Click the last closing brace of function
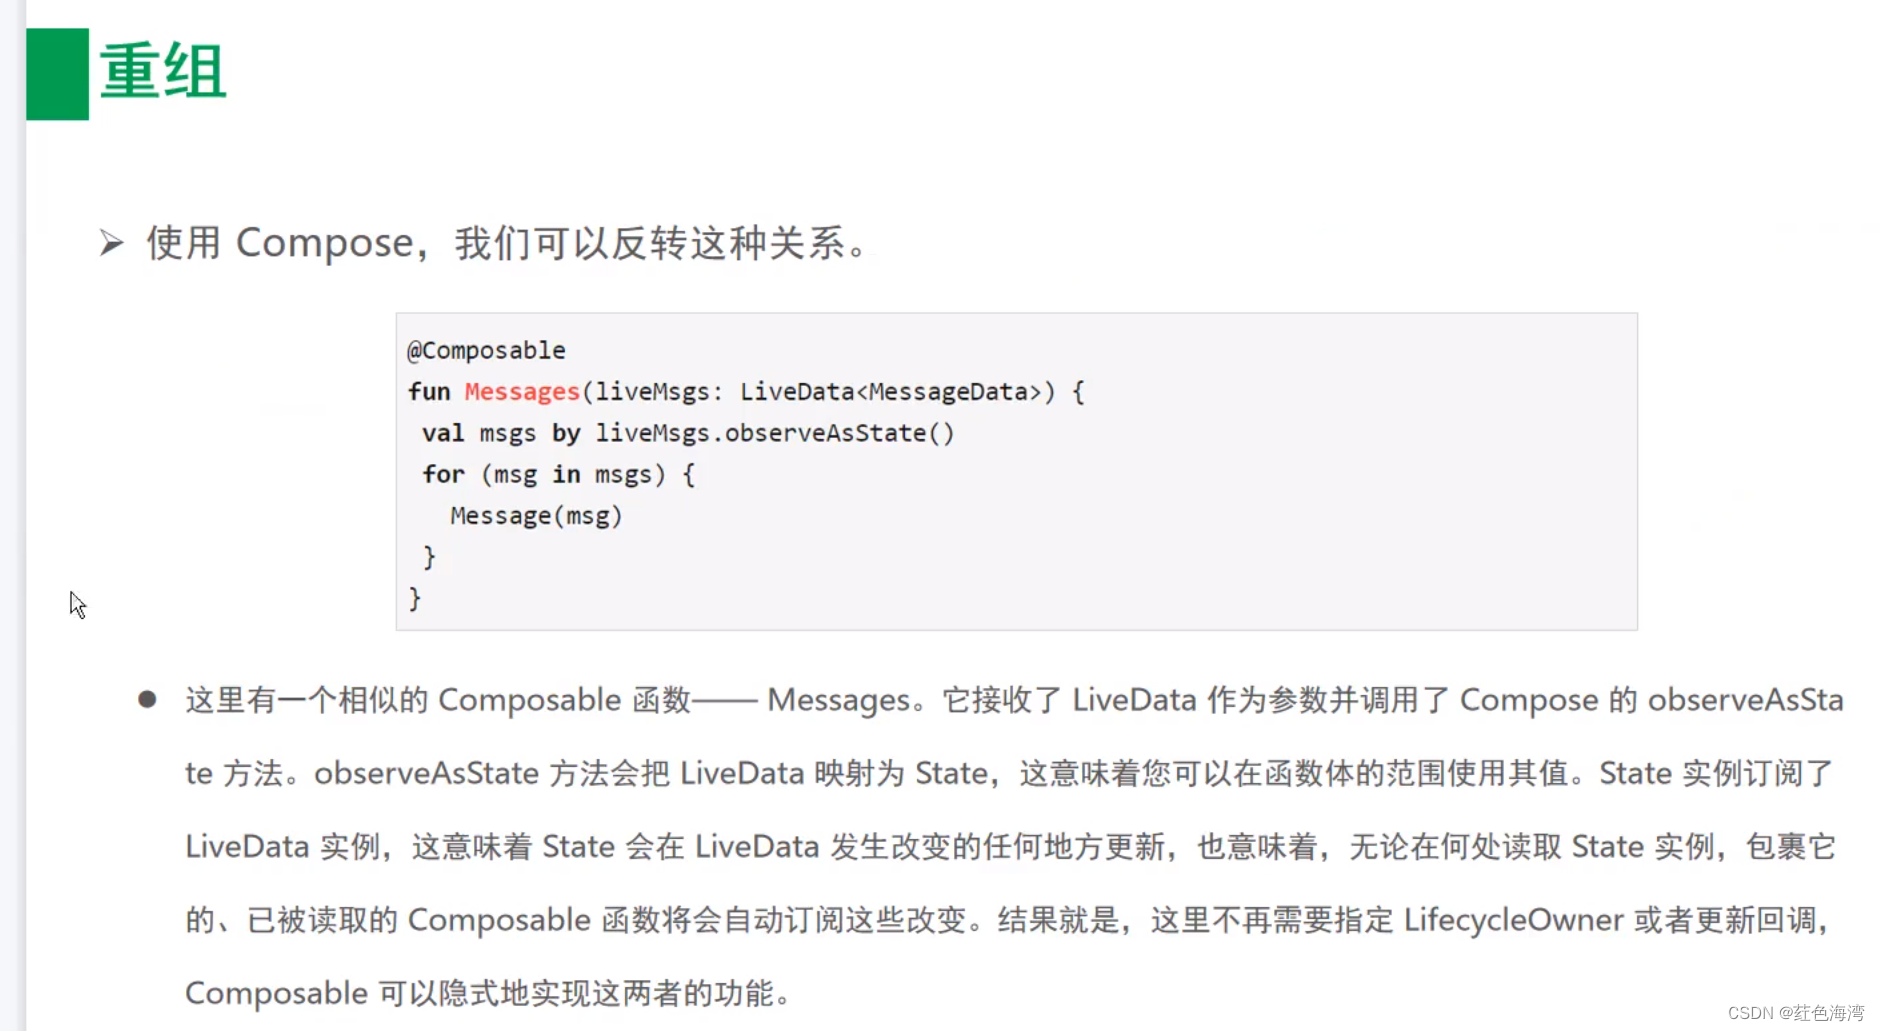Viewport: 1880px width, 1031px height. (415, 598)
